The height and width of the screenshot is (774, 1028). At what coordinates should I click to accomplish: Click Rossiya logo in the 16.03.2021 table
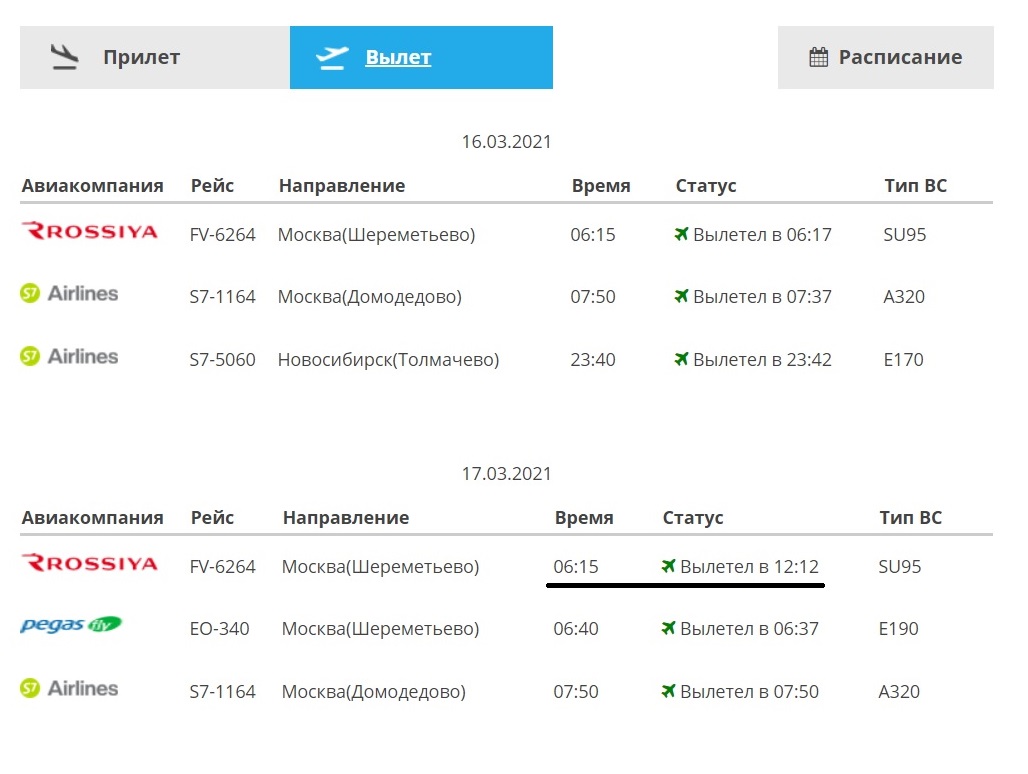(x=90, y=231)
